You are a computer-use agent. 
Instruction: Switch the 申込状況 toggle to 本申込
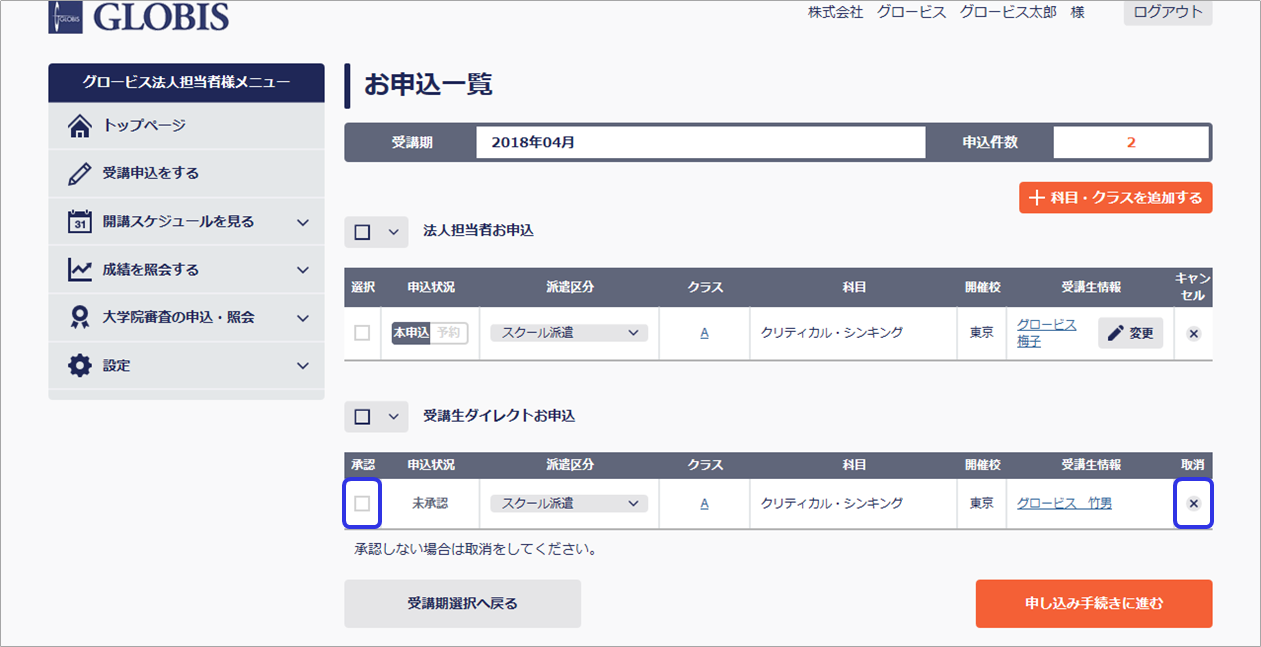(411, 333)
